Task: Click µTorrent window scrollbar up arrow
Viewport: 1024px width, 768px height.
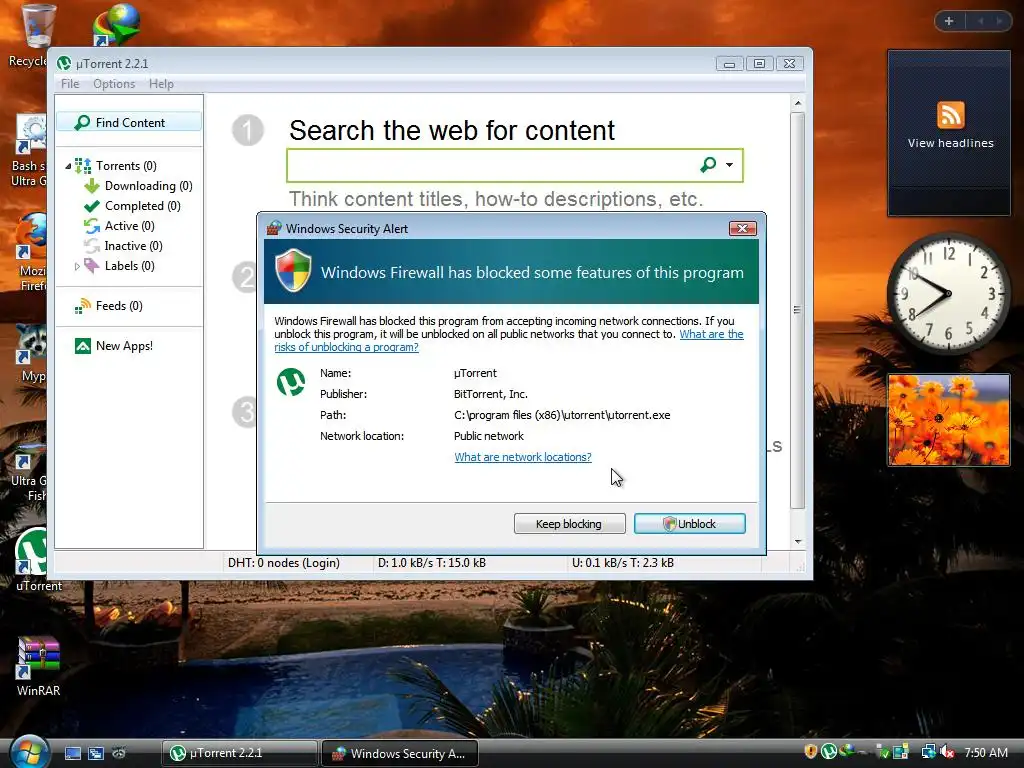Action: 797,103
